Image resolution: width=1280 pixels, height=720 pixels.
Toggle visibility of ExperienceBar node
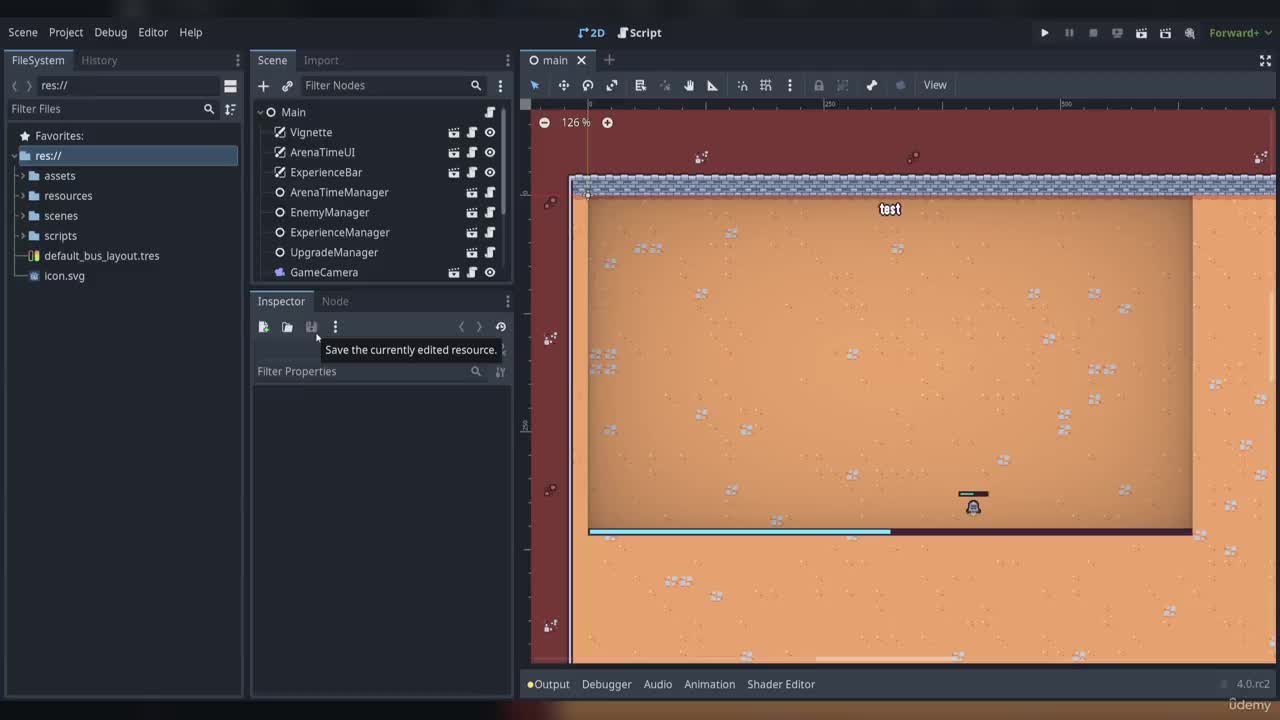(x=490, y=172)
